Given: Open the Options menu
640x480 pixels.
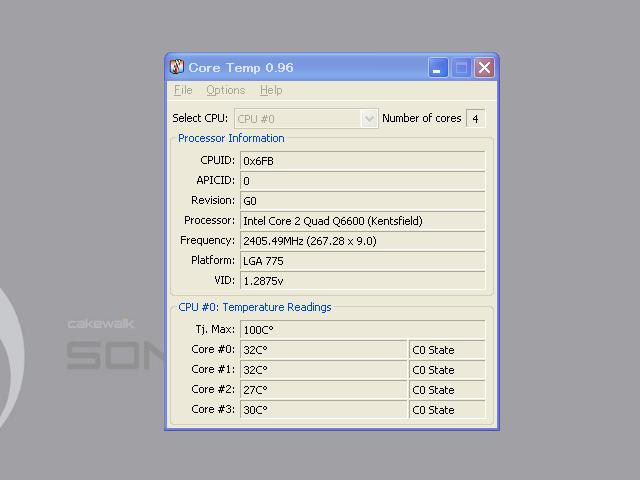Looking at the screenshot, I should click(x=225, y=90).
